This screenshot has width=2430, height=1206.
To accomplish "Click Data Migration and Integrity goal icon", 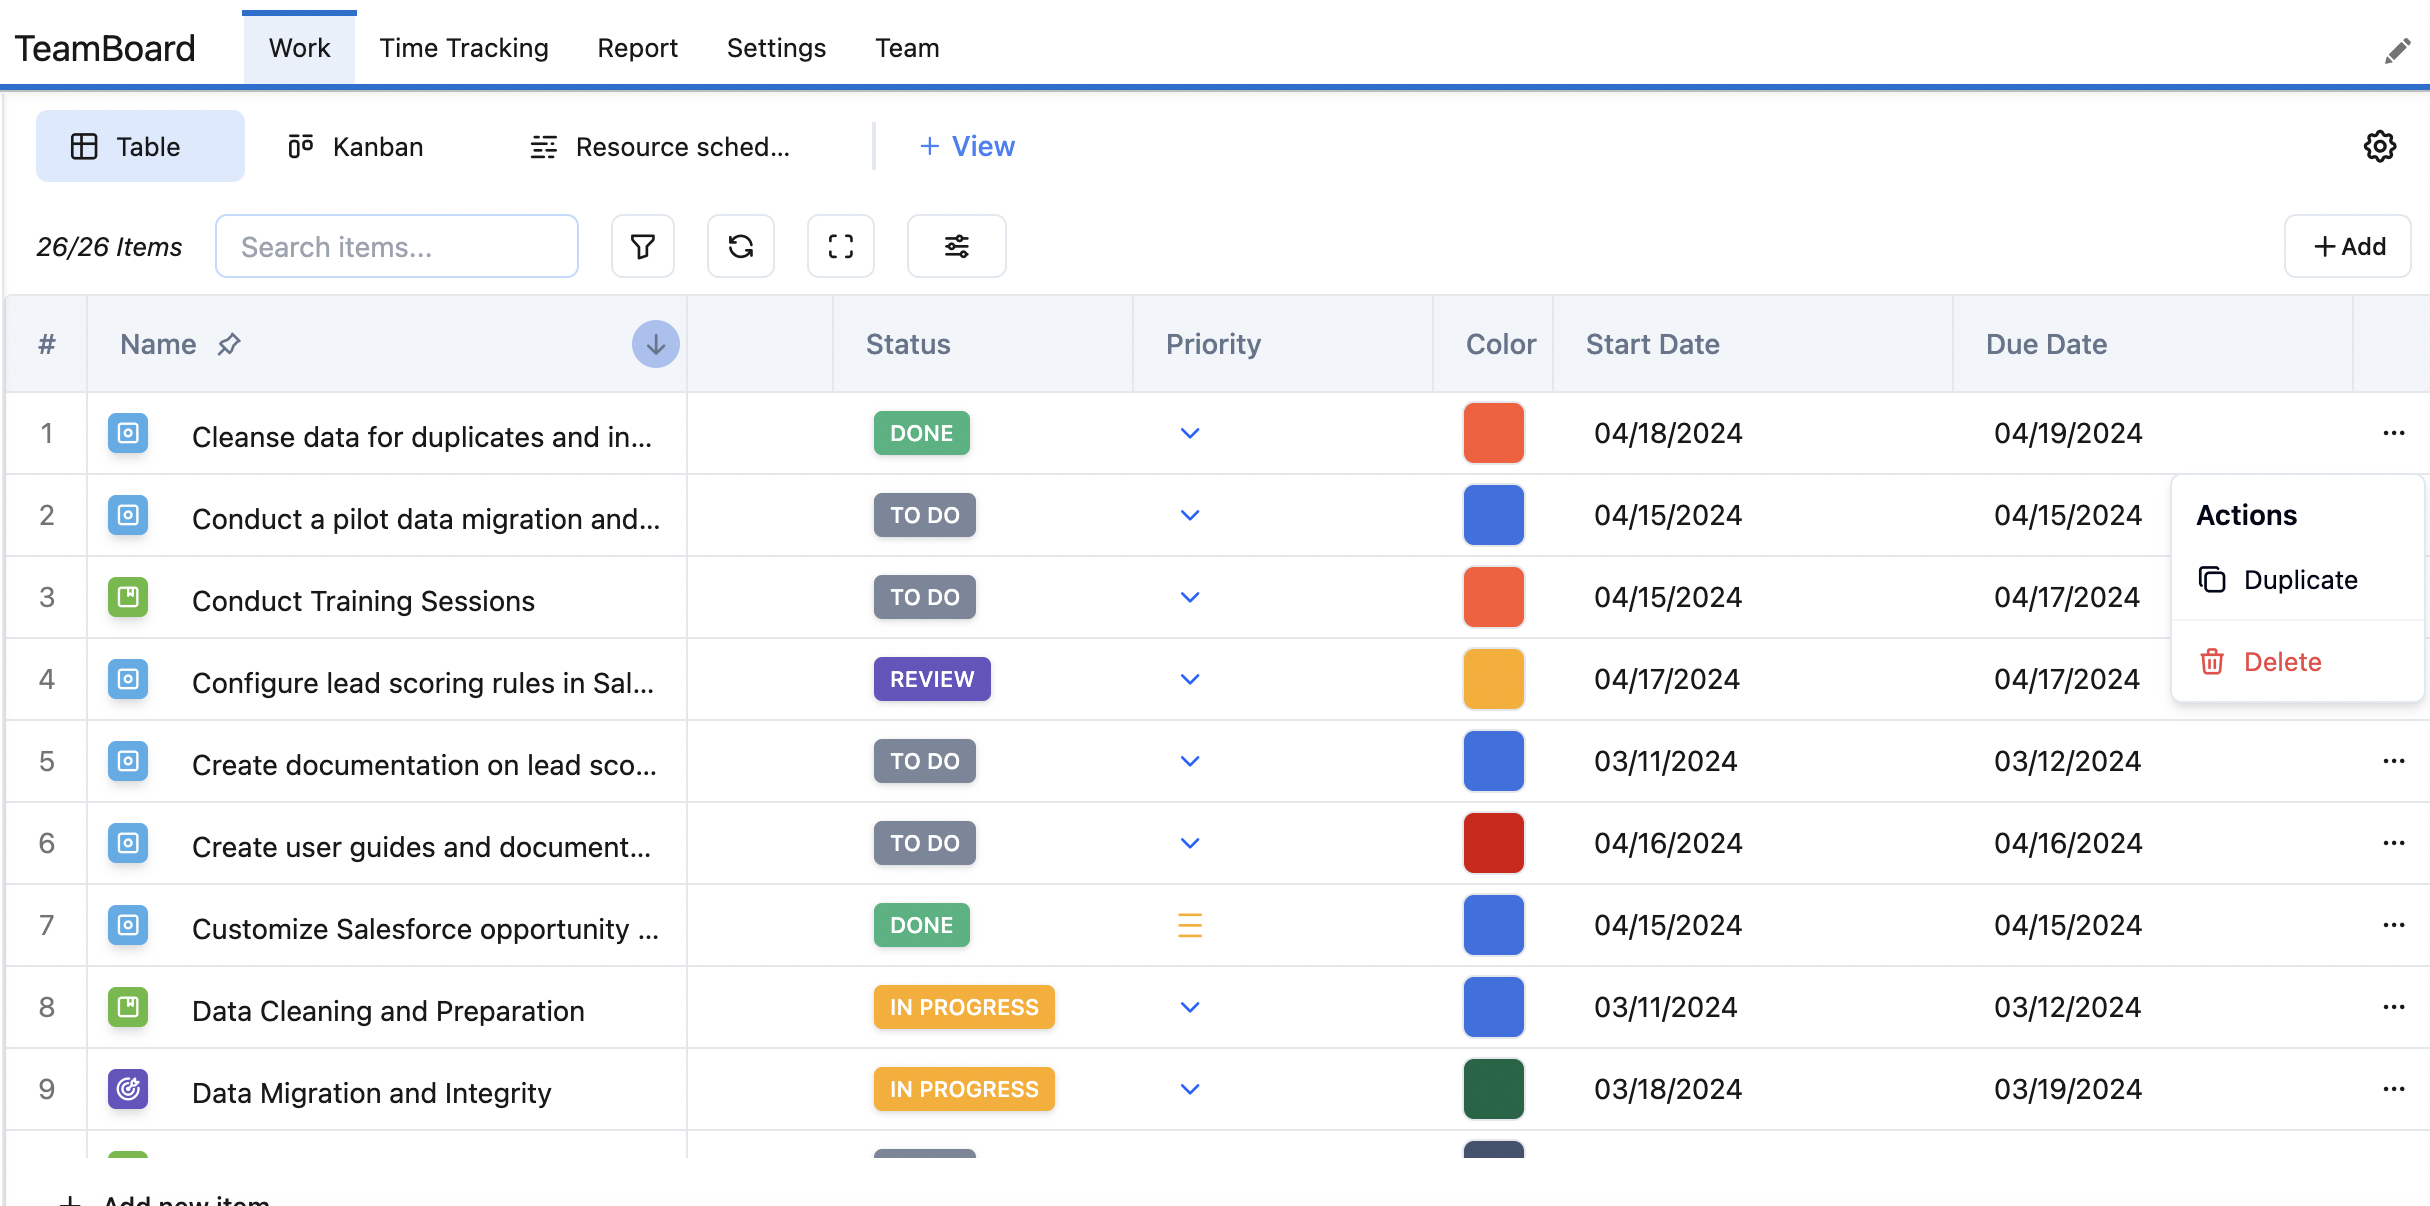I will click(x=128, y=1089).
